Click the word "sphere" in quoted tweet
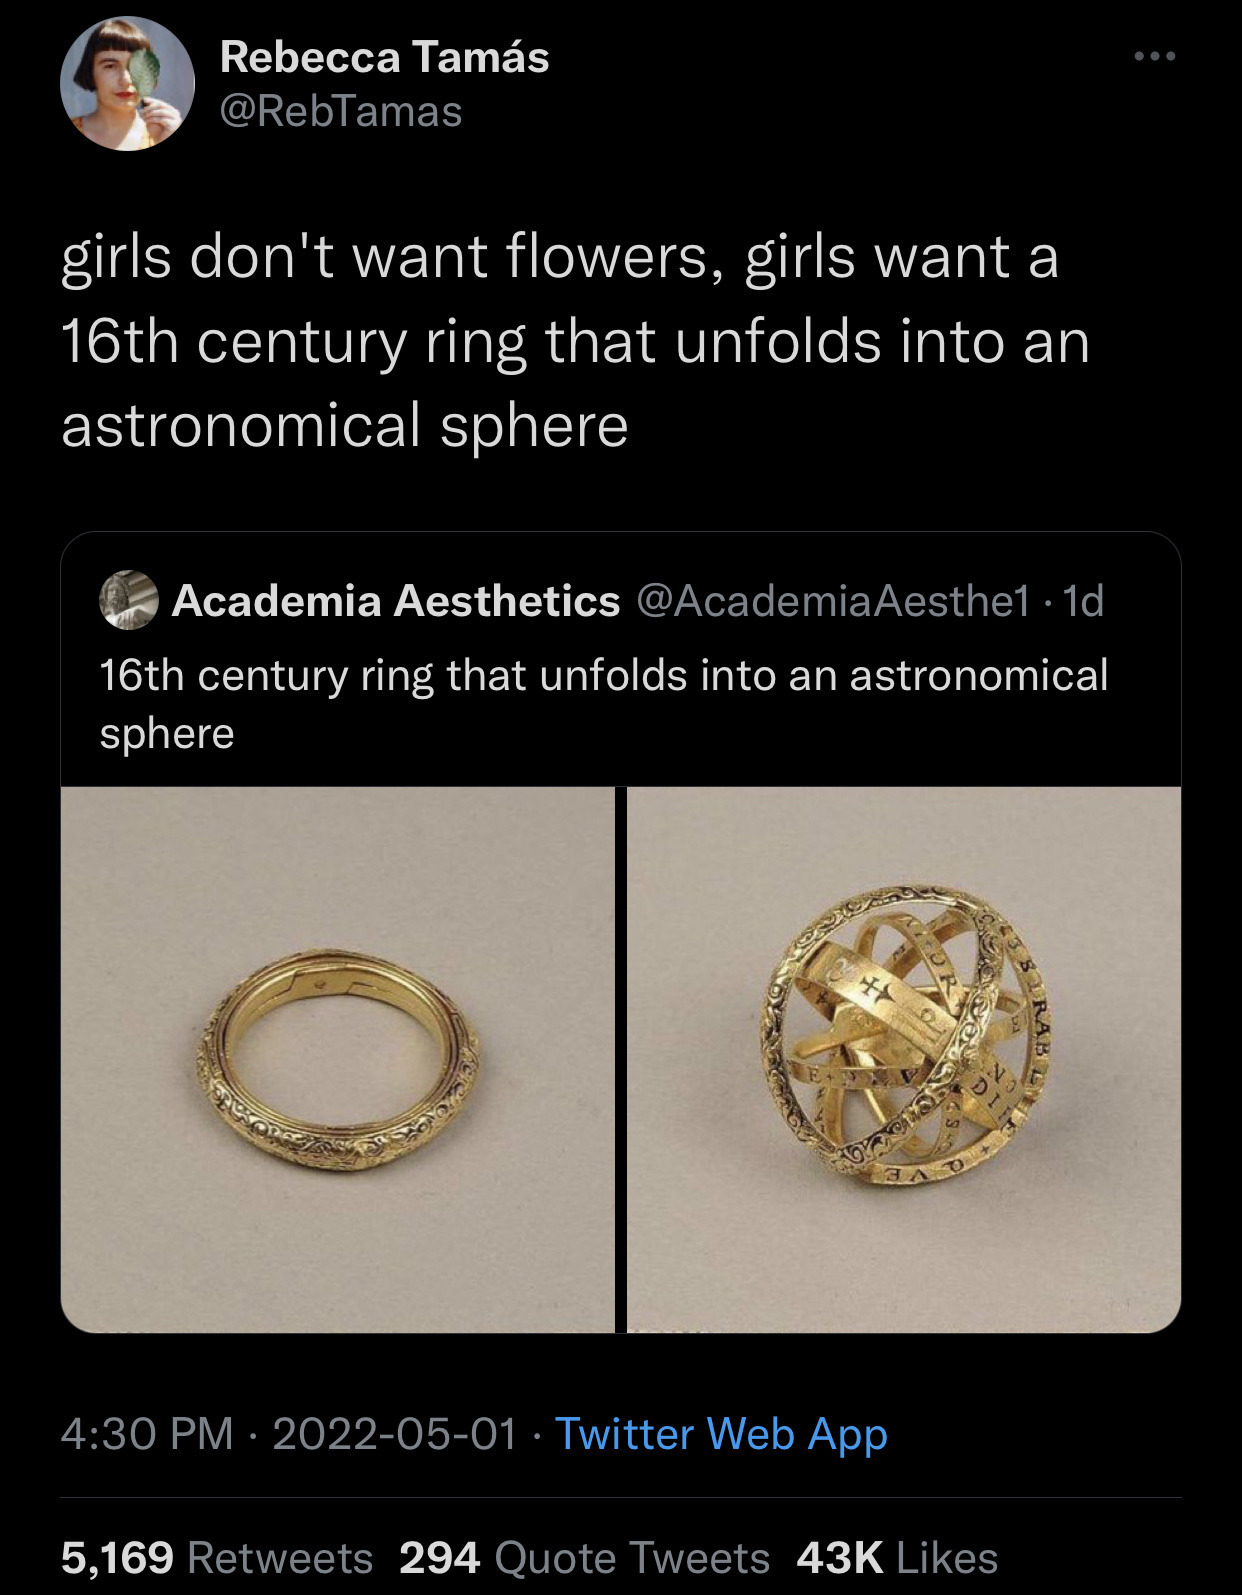The height and width of the screenshot is (1595, 1242). 167,734
